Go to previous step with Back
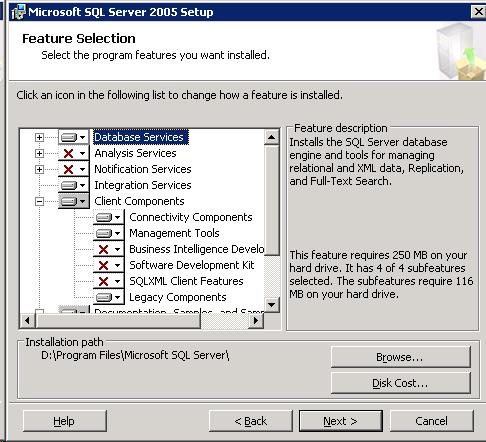The width and height of the screenshot is (486, 442). [251, 421]
